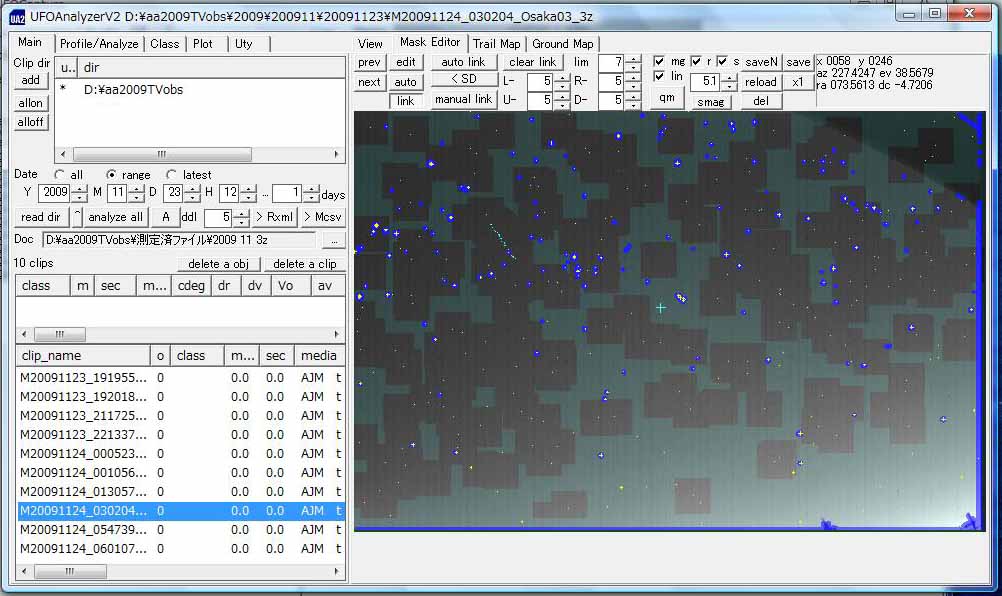Click the UA2 application icon in title bar
Viewport: 1002px width, 596px height.
17,14
